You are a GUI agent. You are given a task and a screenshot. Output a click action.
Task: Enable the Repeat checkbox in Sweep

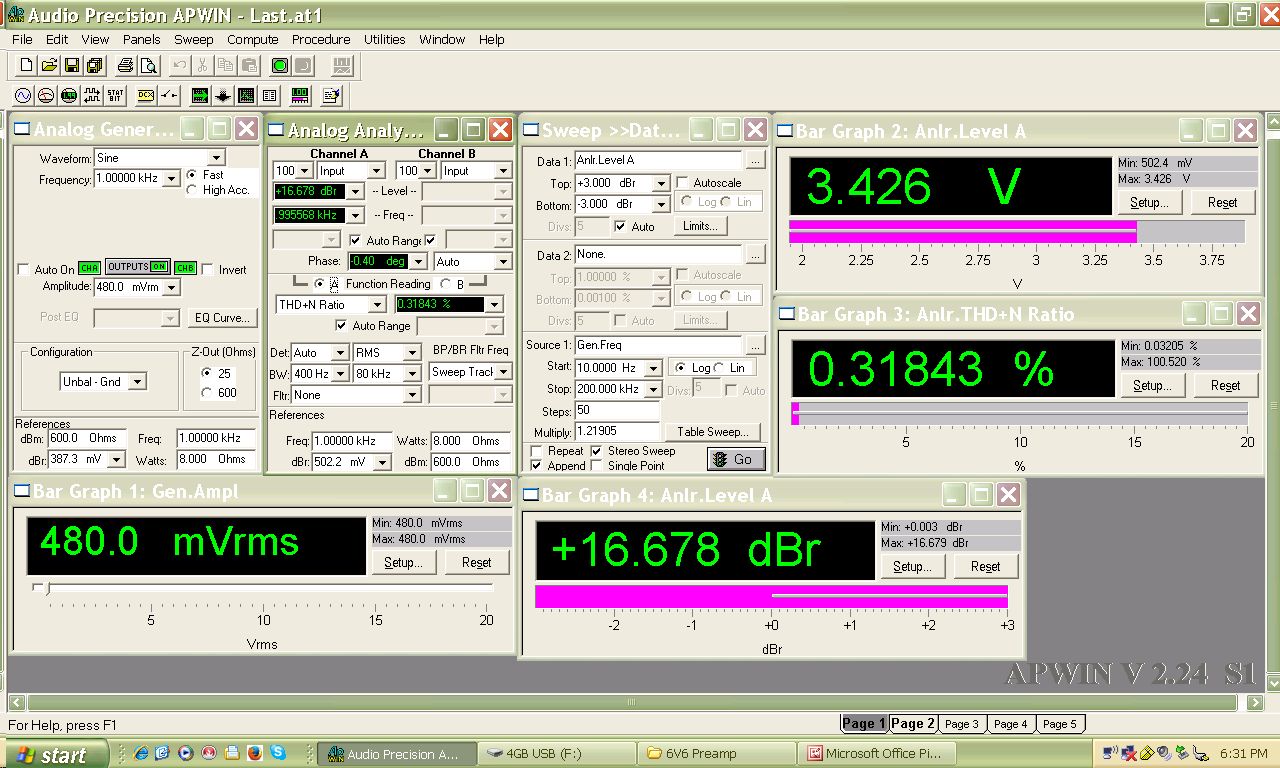[x=537, y=451]
